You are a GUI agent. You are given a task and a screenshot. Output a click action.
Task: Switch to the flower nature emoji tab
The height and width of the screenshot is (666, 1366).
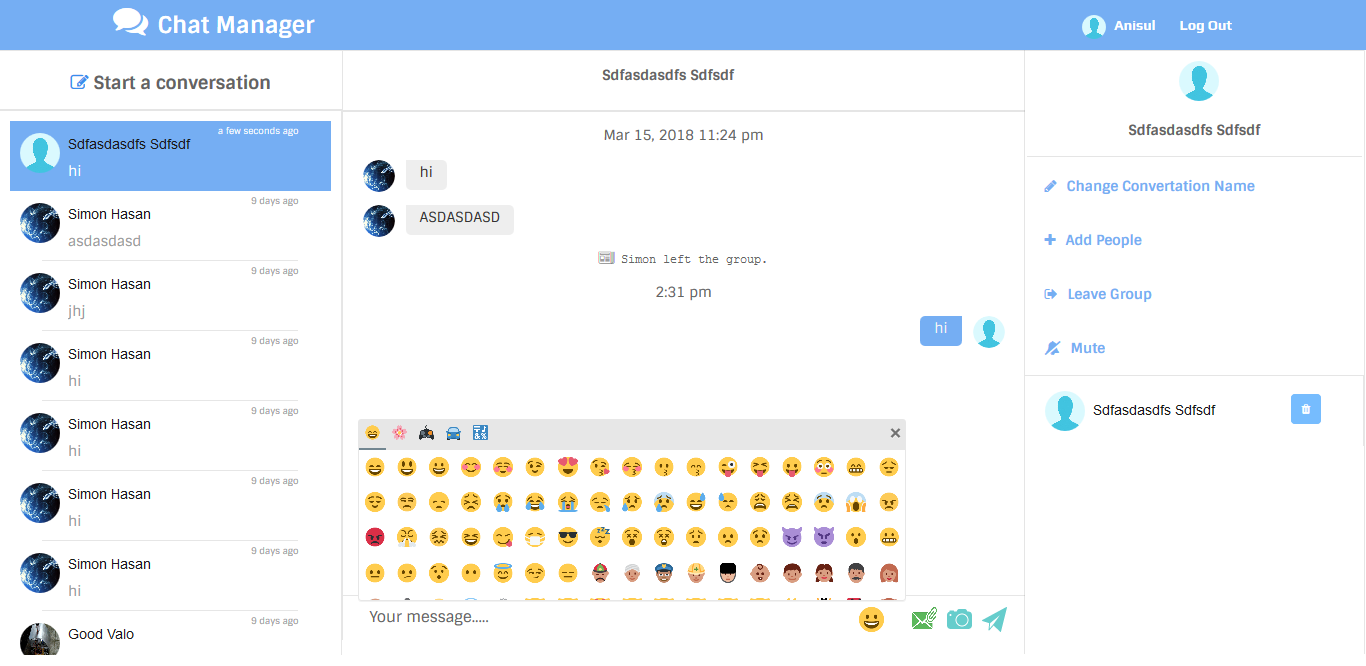click(399, 433)
